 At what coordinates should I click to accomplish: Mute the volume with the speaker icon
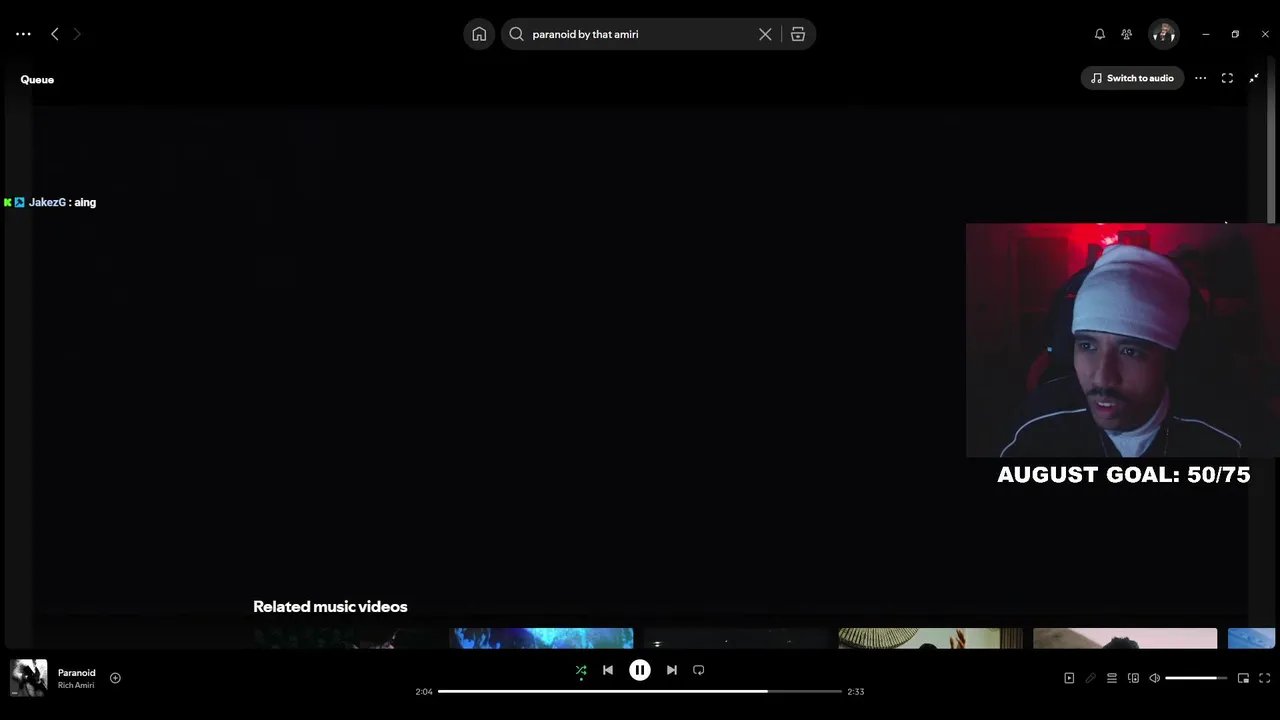1155,678
